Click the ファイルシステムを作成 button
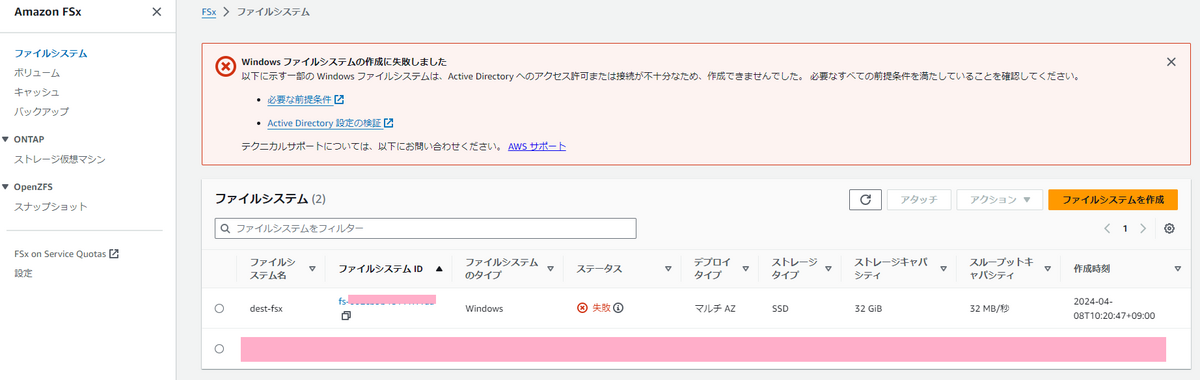Viewport: 1200px width, 380px height. click(1113, 200)
